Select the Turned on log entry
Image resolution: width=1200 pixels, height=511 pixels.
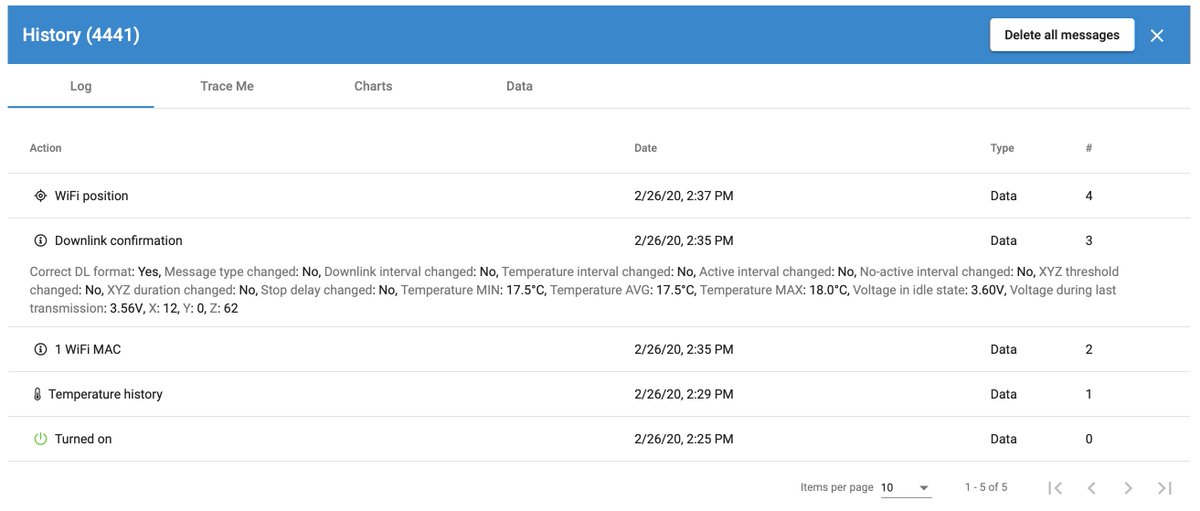click(x=599, y=439)
